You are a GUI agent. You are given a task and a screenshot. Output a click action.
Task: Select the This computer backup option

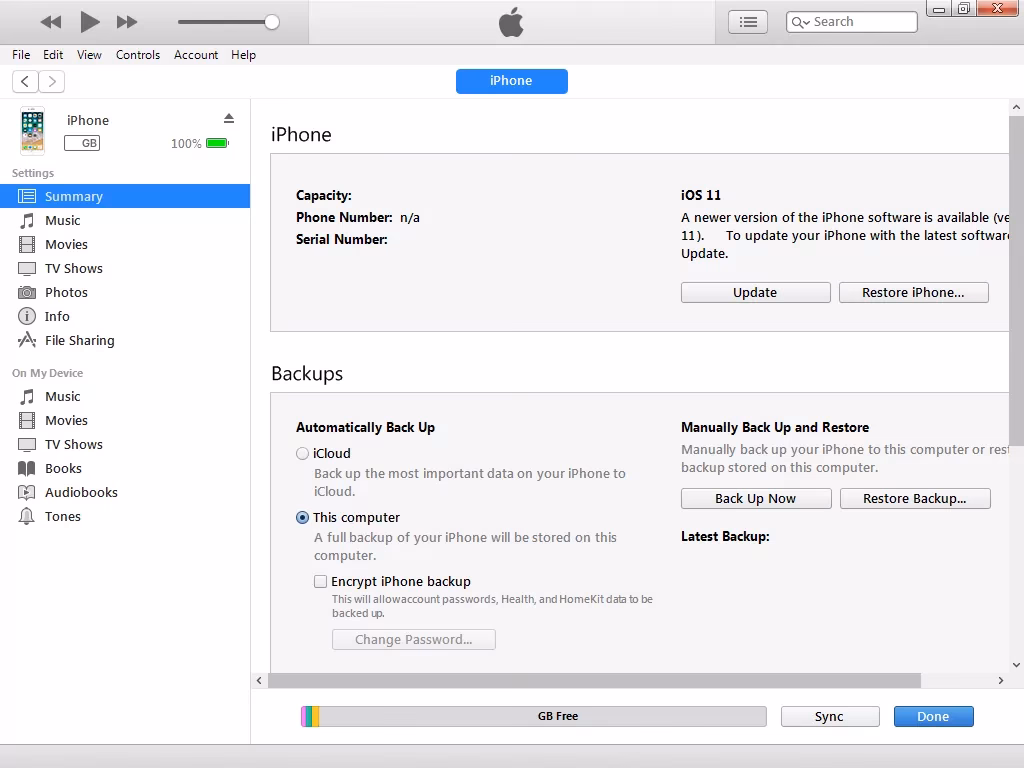tap(301, 517)
